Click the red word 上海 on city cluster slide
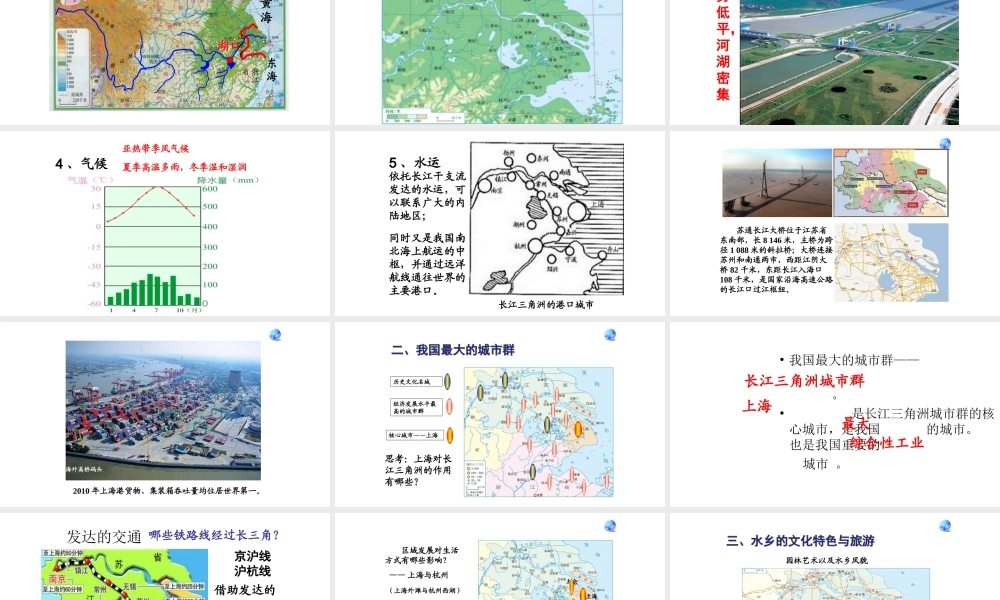 758,406
